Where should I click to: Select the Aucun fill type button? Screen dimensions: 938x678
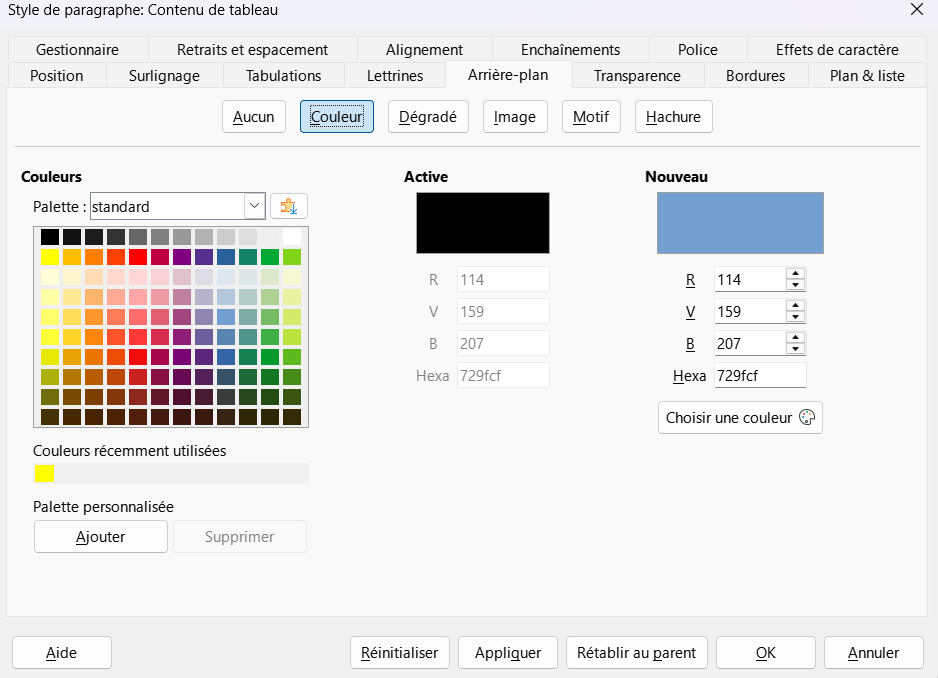click(254, 117)
